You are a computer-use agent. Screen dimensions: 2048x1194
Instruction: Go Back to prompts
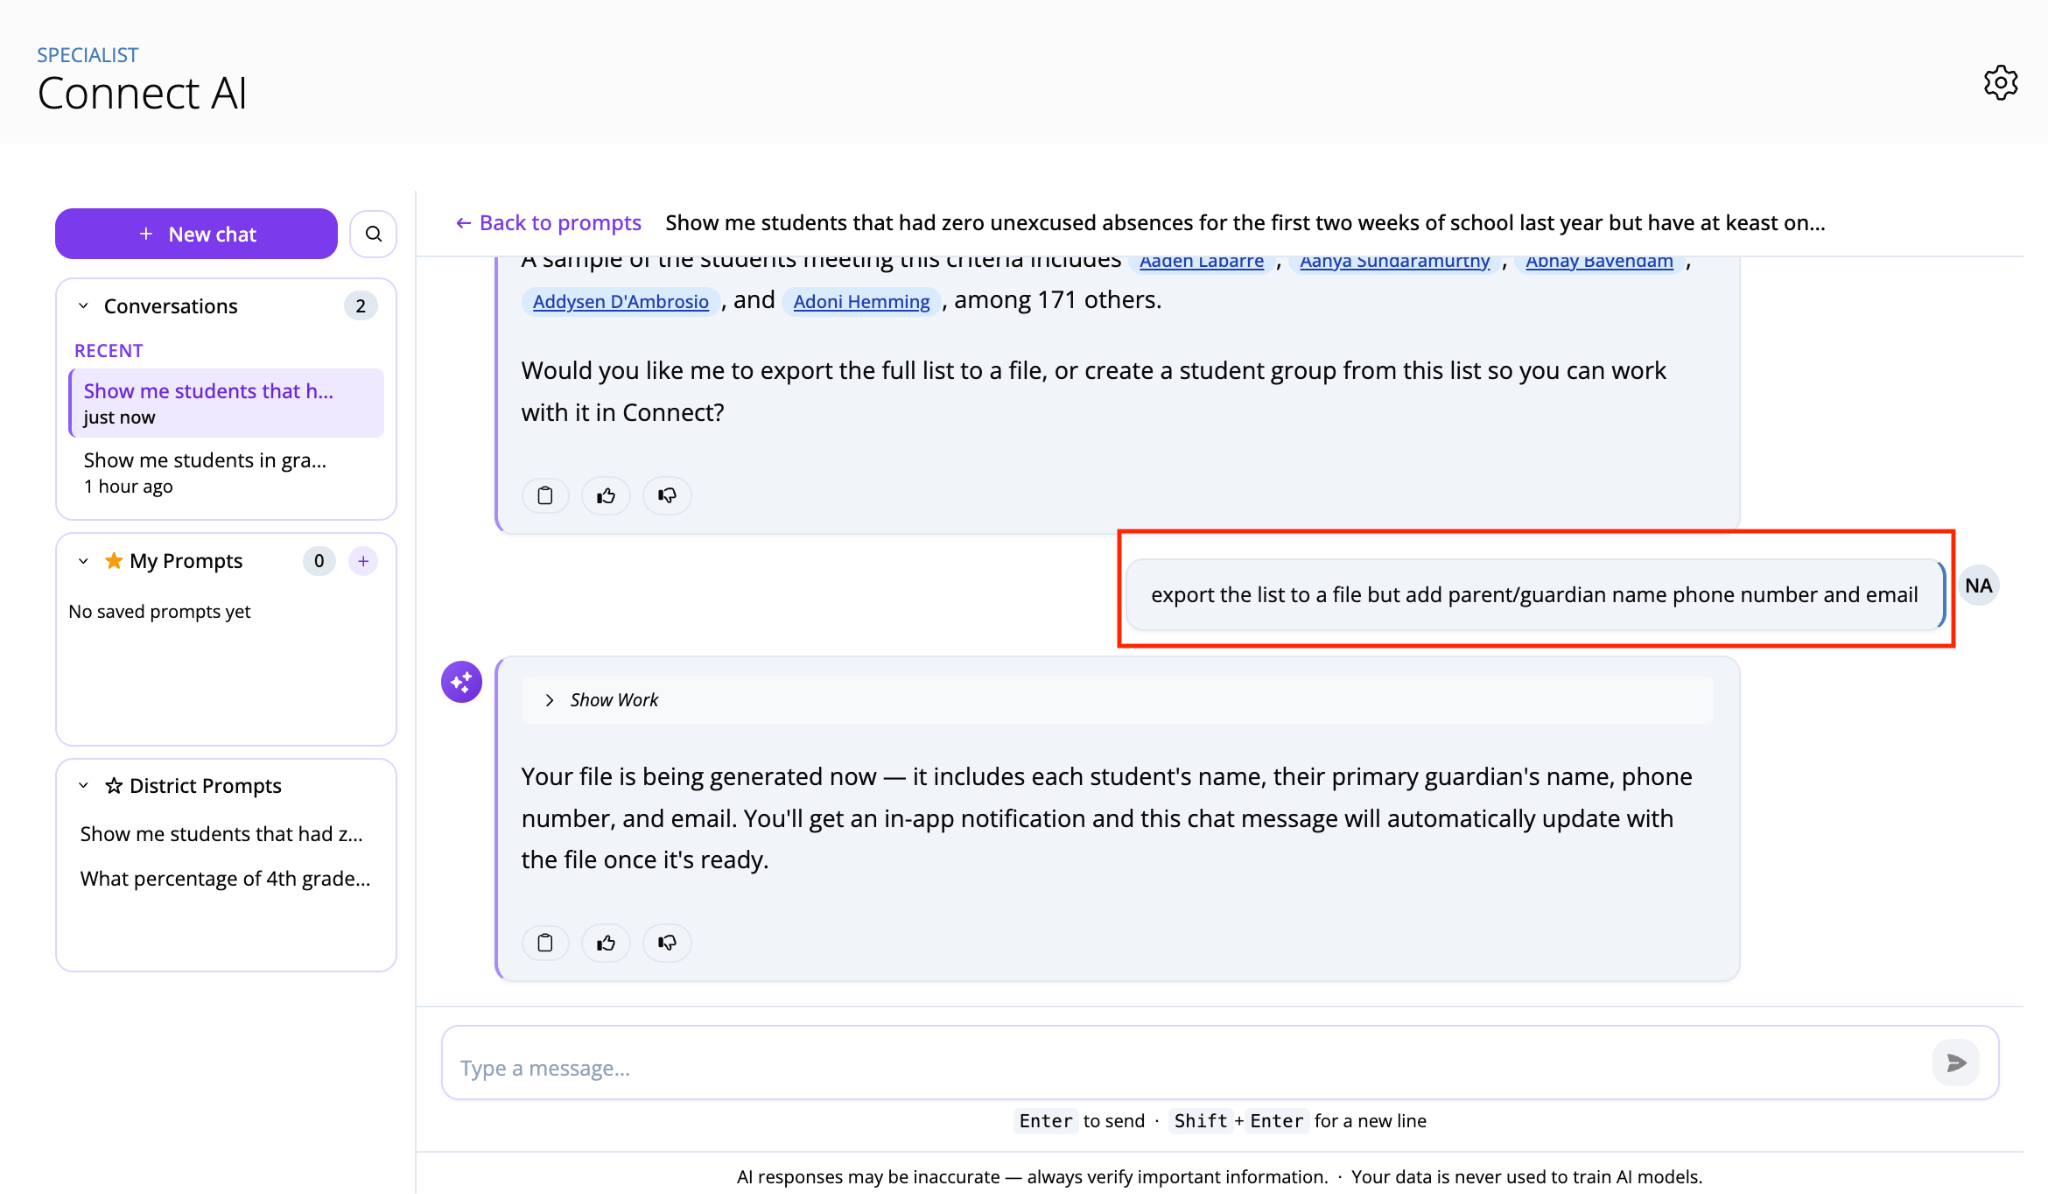pyautogui.click(x=548, y=223)
